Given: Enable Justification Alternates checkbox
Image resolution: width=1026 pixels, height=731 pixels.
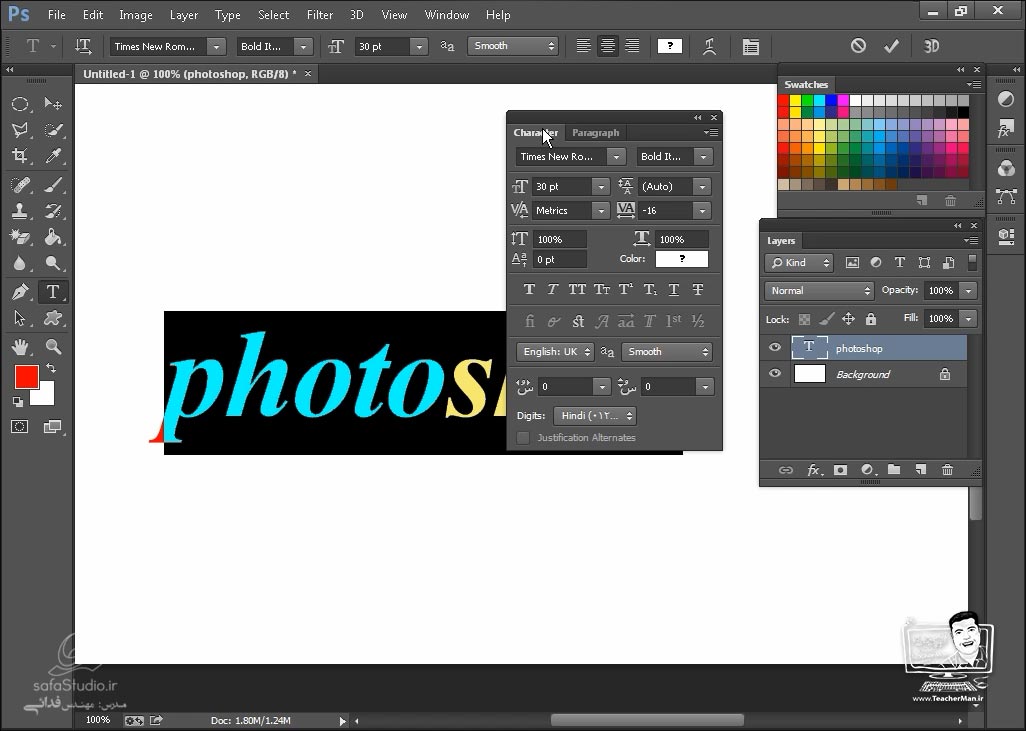Looking at the screenshot, I should pos(523,438).
